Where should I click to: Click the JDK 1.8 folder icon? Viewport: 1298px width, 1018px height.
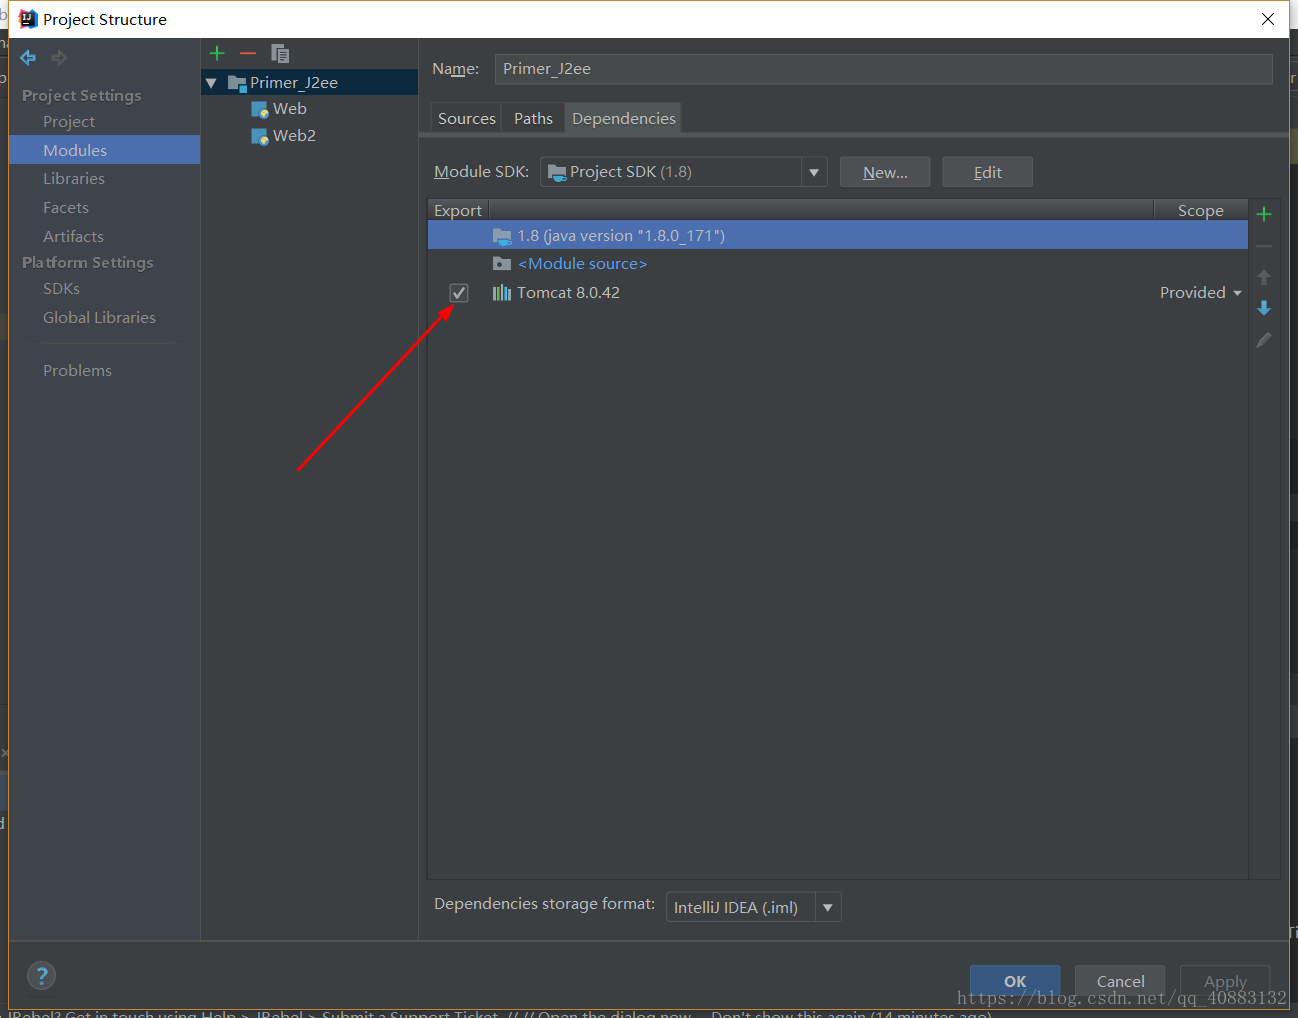pyautogui.click(x=502, y=236)
